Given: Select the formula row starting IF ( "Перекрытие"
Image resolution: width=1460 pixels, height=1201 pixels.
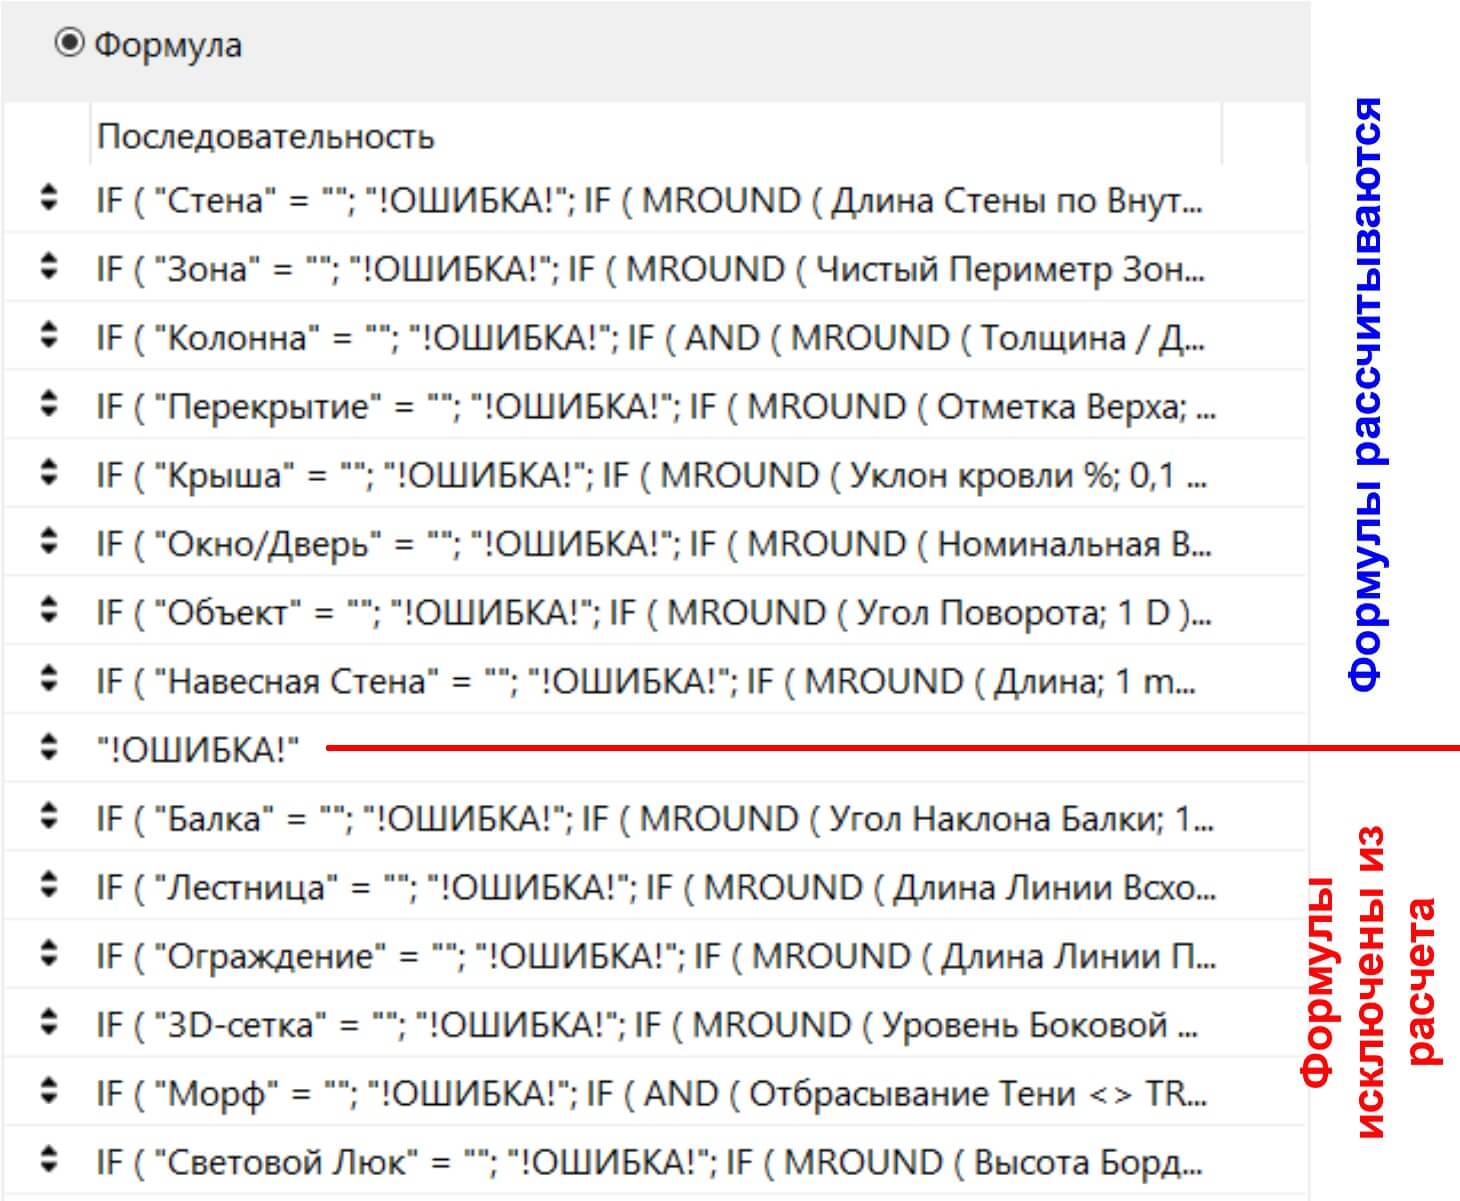Looking at the screenshot, I should (655, 405).
